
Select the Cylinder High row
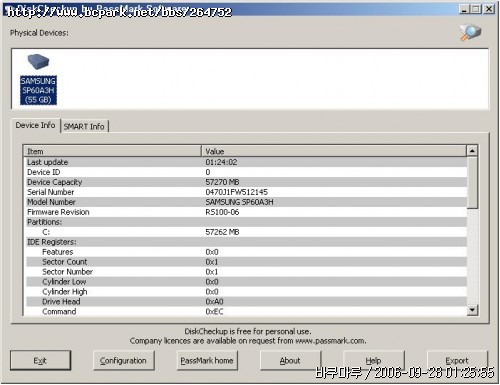246,292
